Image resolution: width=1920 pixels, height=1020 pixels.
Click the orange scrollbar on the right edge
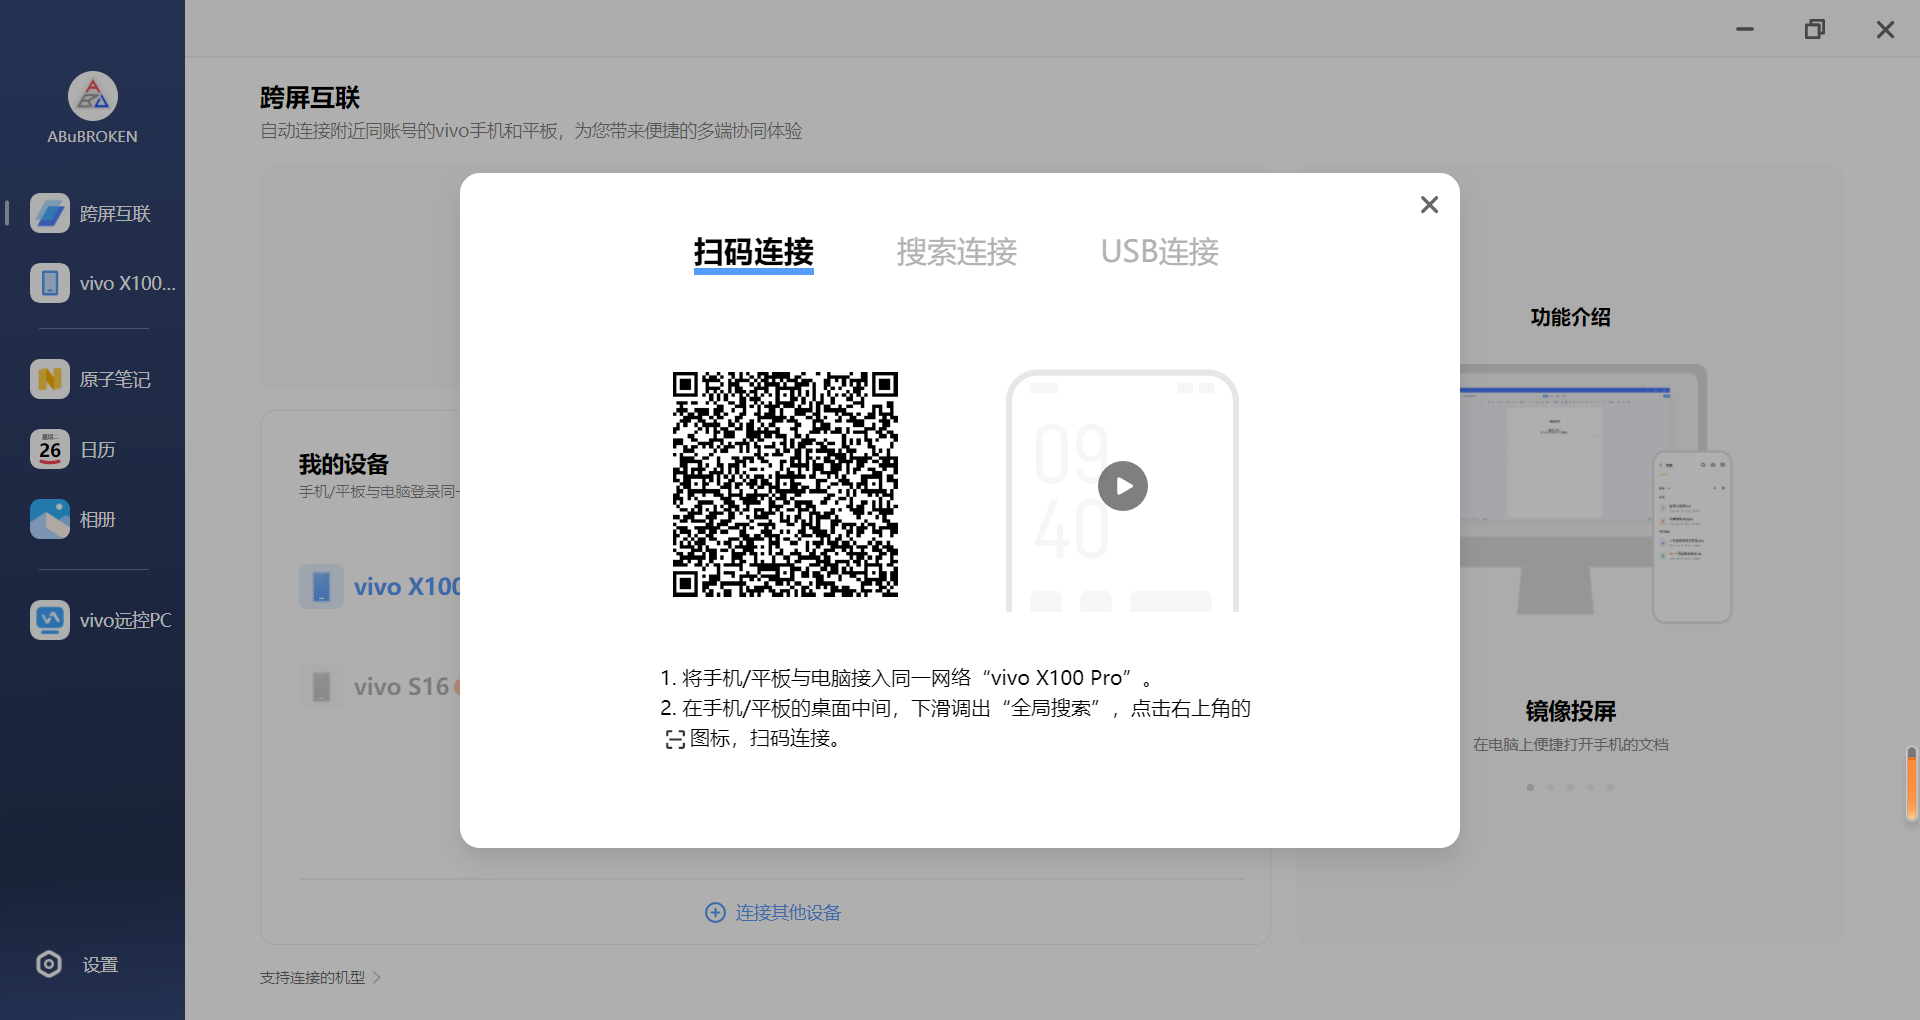pyautogui.click(x=1911, y=784)
